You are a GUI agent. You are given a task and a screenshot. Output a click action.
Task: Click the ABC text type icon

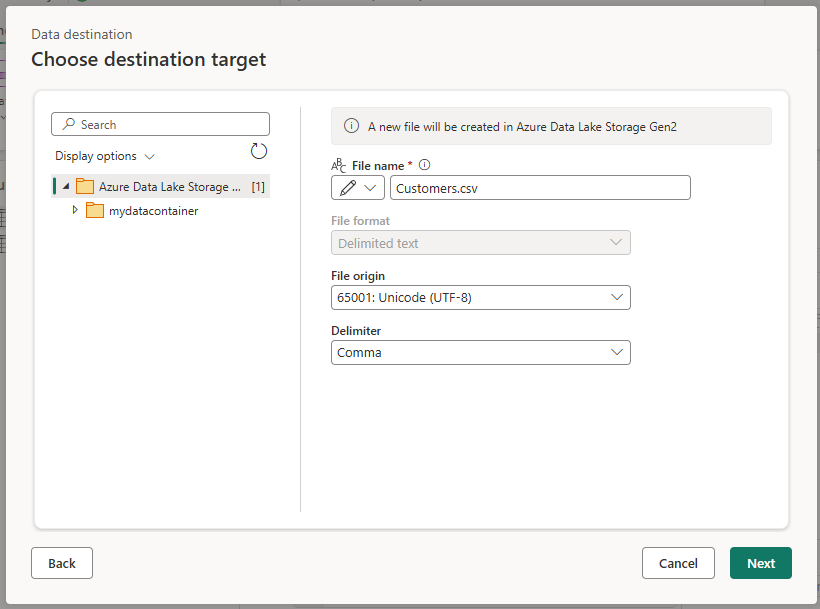click(338, 165)
